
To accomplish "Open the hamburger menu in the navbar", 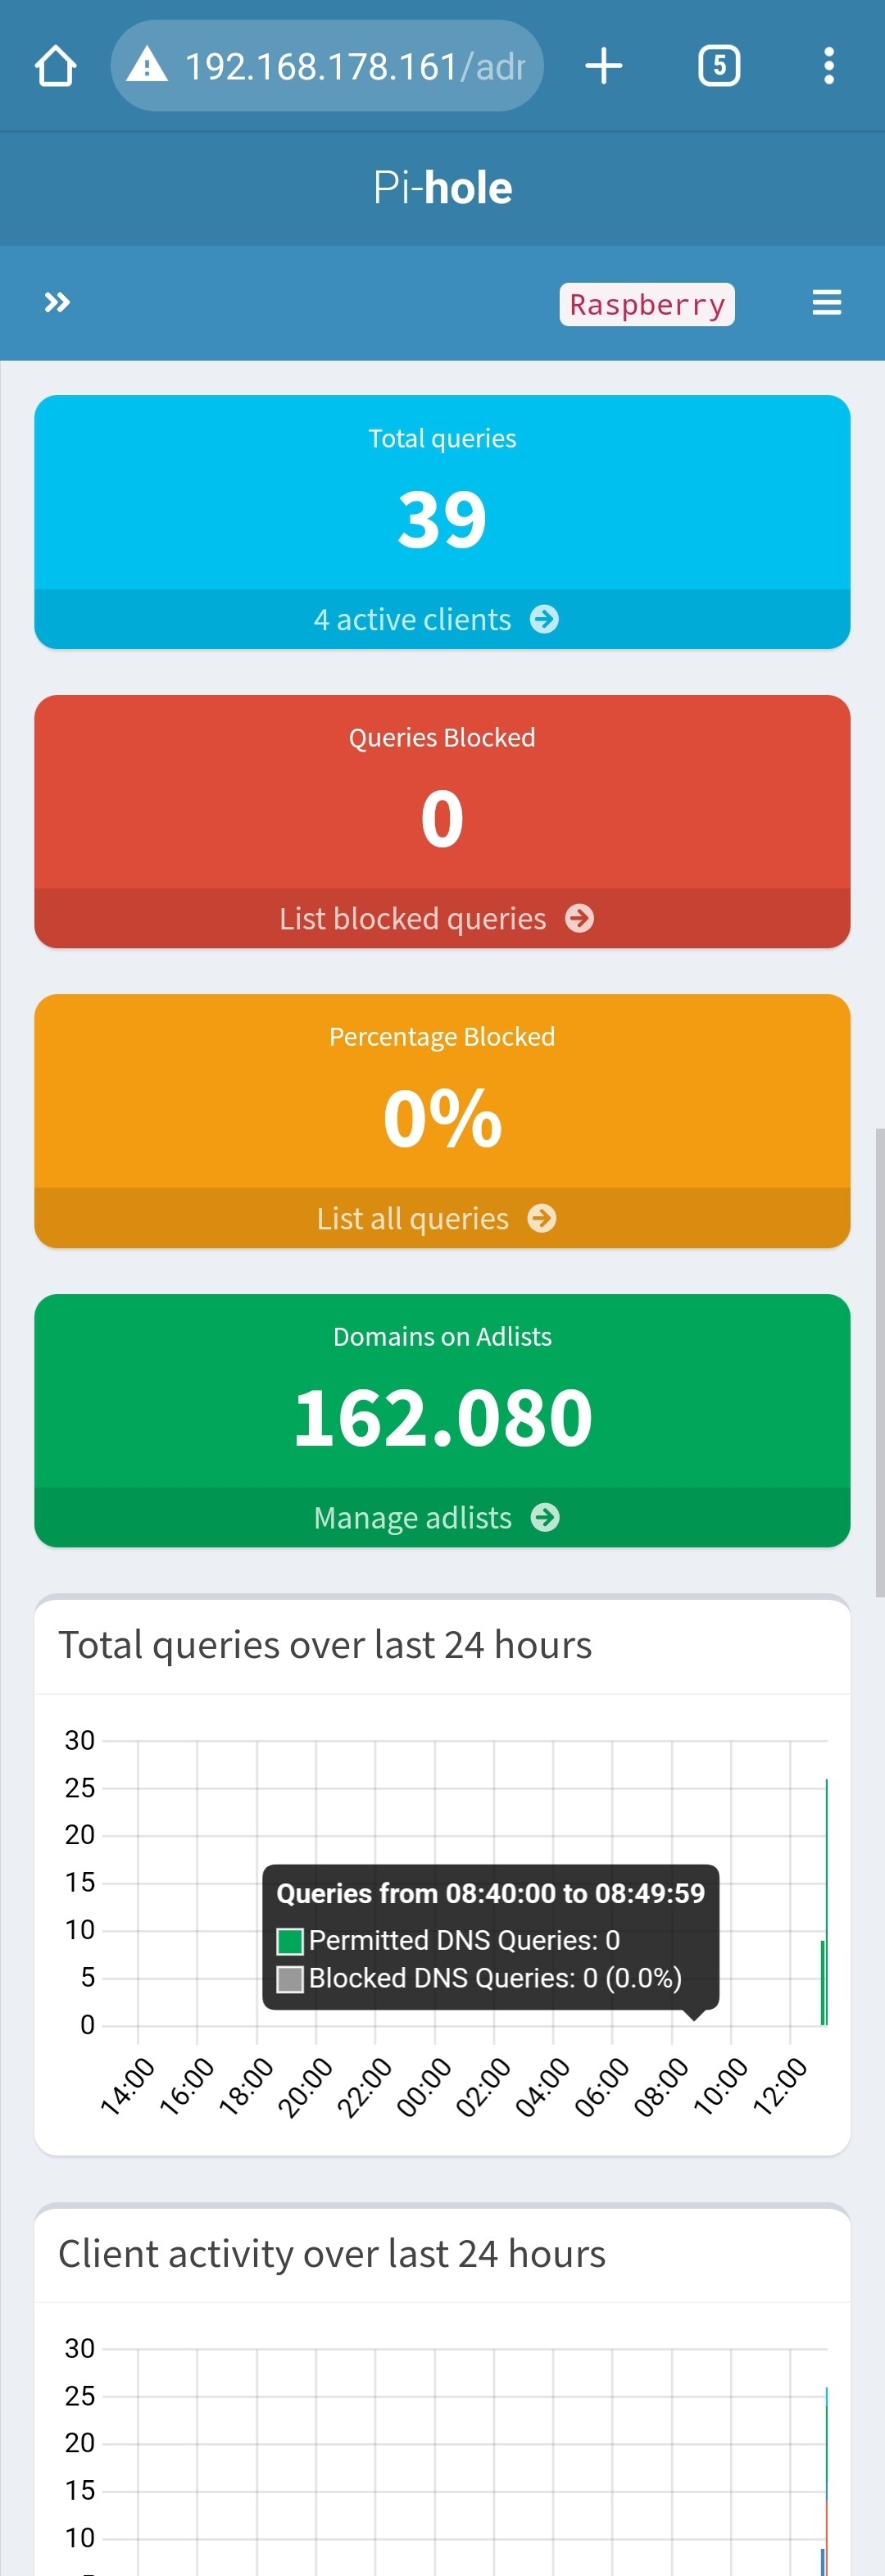I will (x=826, y=303).
